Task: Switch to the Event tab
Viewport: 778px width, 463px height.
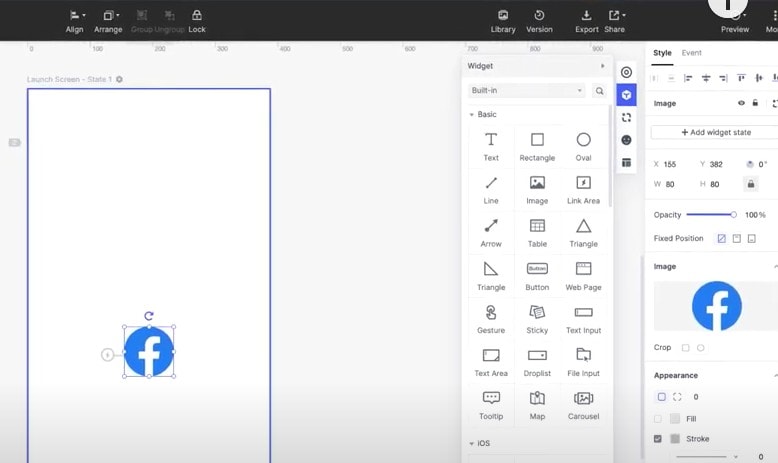Action: (x=691, y=53)
